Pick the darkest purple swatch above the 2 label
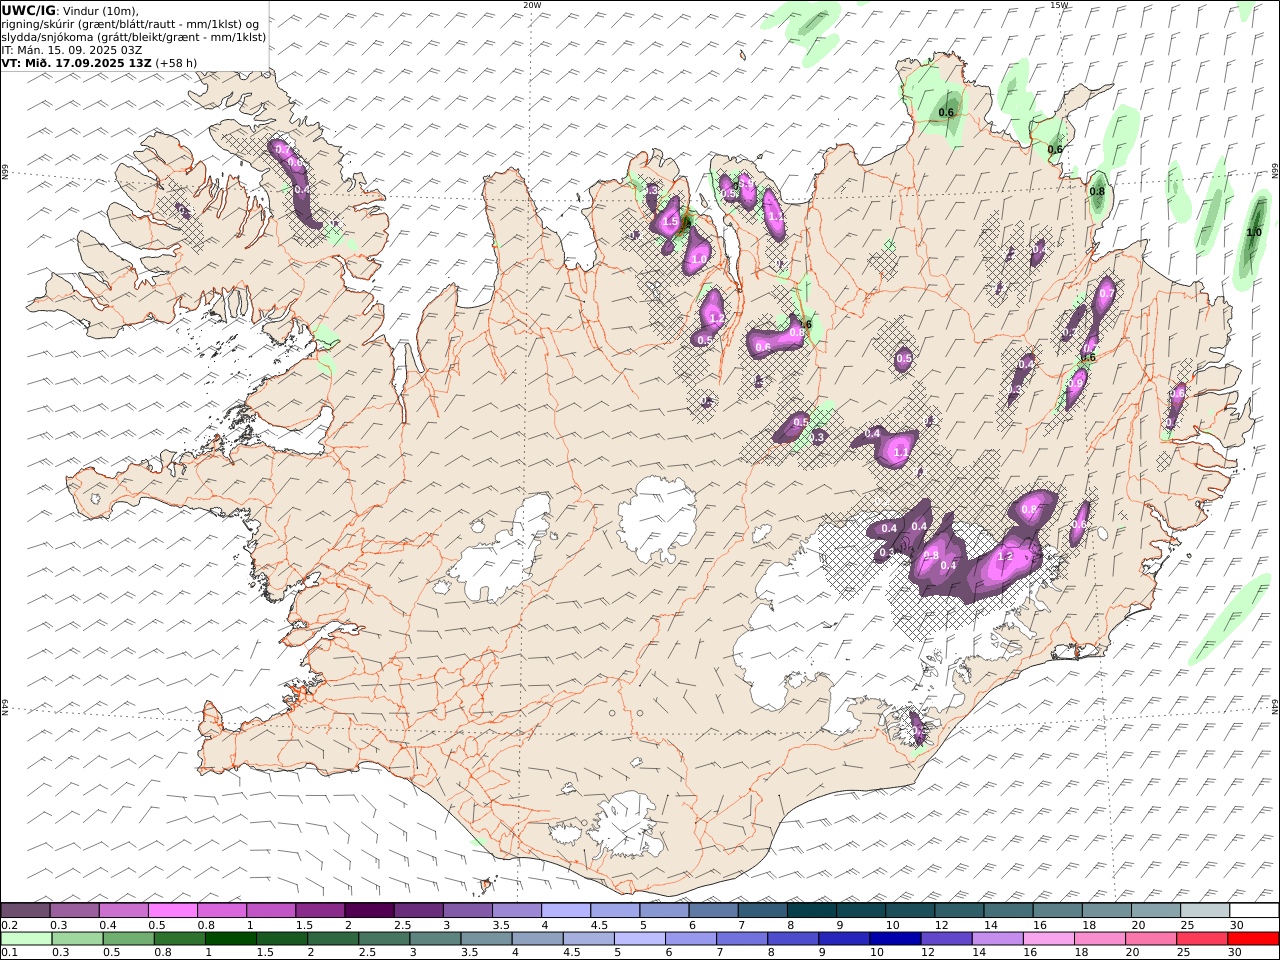Screen dimensions: 1280x960 pyautogui.click(x=368, y=911)
